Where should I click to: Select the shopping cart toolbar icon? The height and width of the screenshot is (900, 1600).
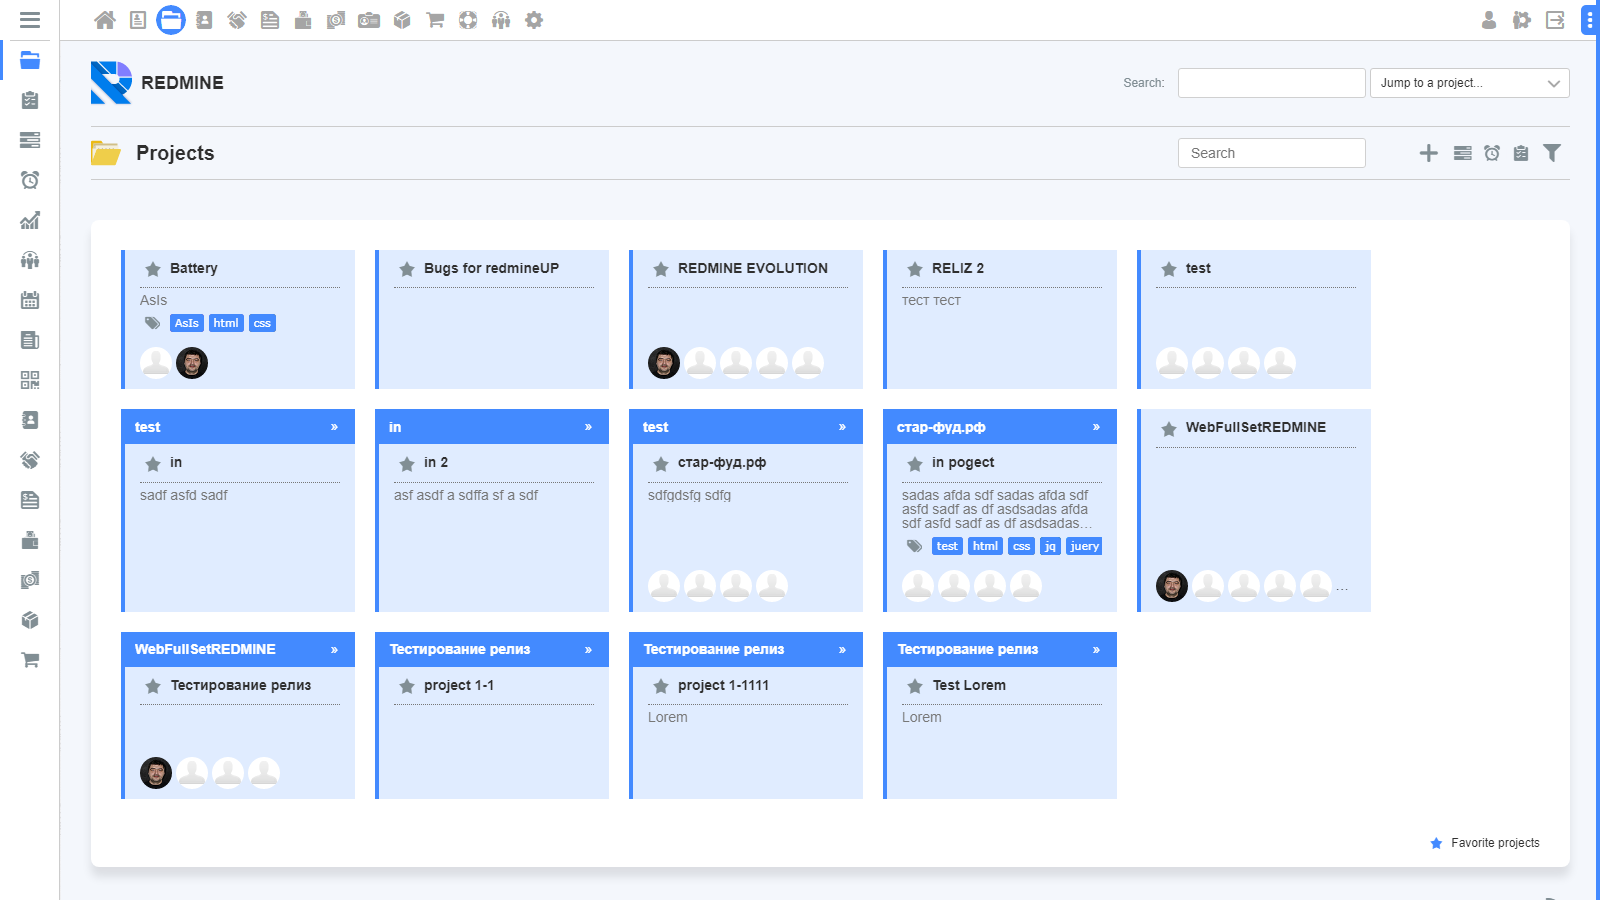pyautogui.click(x=434, y=20)
